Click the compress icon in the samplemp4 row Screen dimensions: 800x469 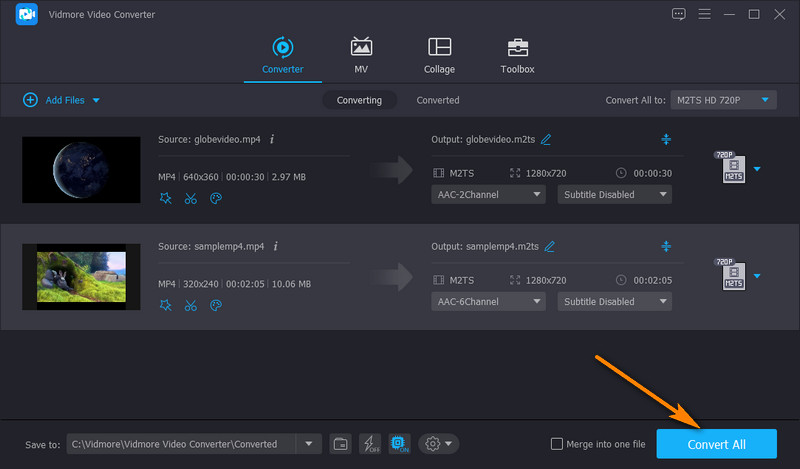click(666, 246)
